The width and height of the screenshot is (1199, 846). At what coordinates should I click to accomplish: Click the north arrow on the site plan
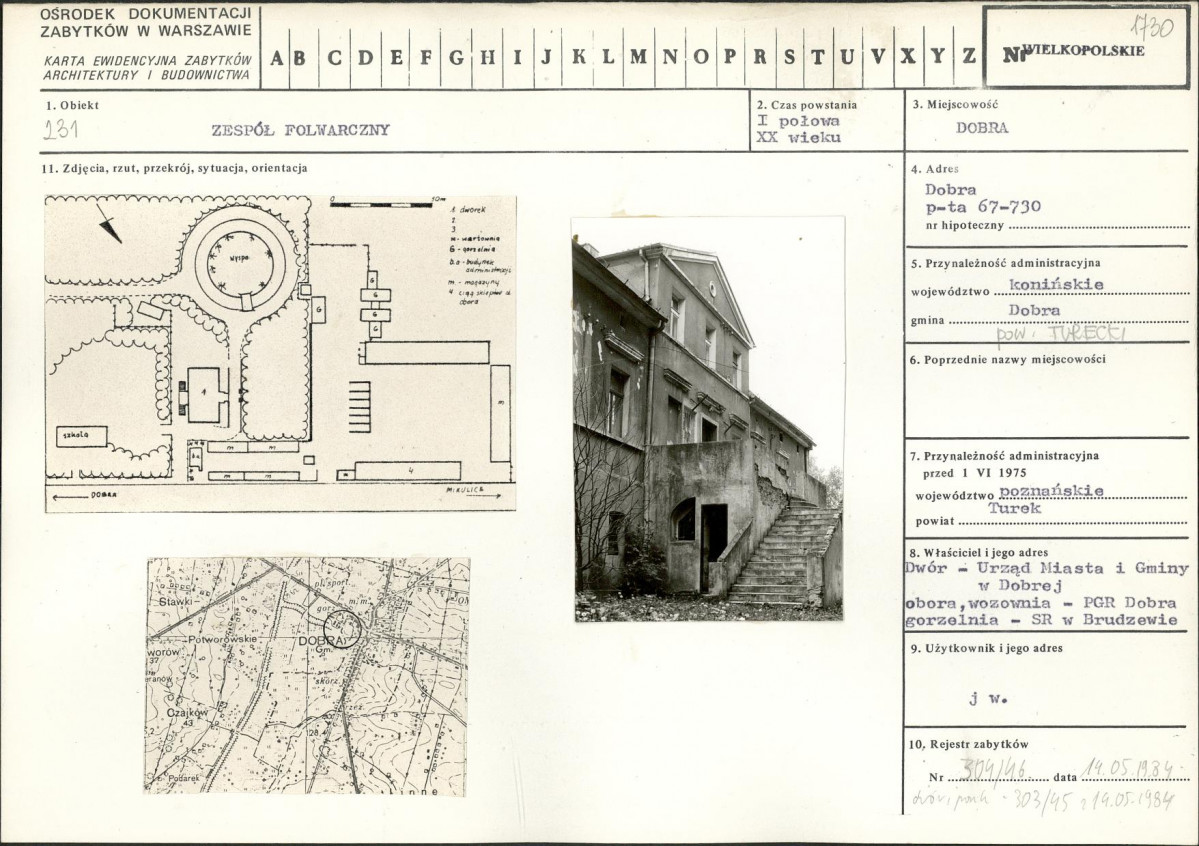109,223
